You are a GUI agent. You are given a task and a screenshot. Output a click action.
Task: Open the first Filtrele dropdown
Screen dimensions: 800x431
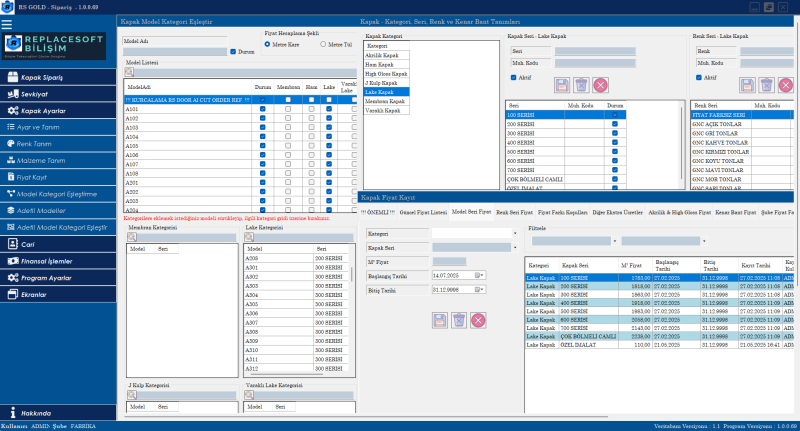click(614, 241)
